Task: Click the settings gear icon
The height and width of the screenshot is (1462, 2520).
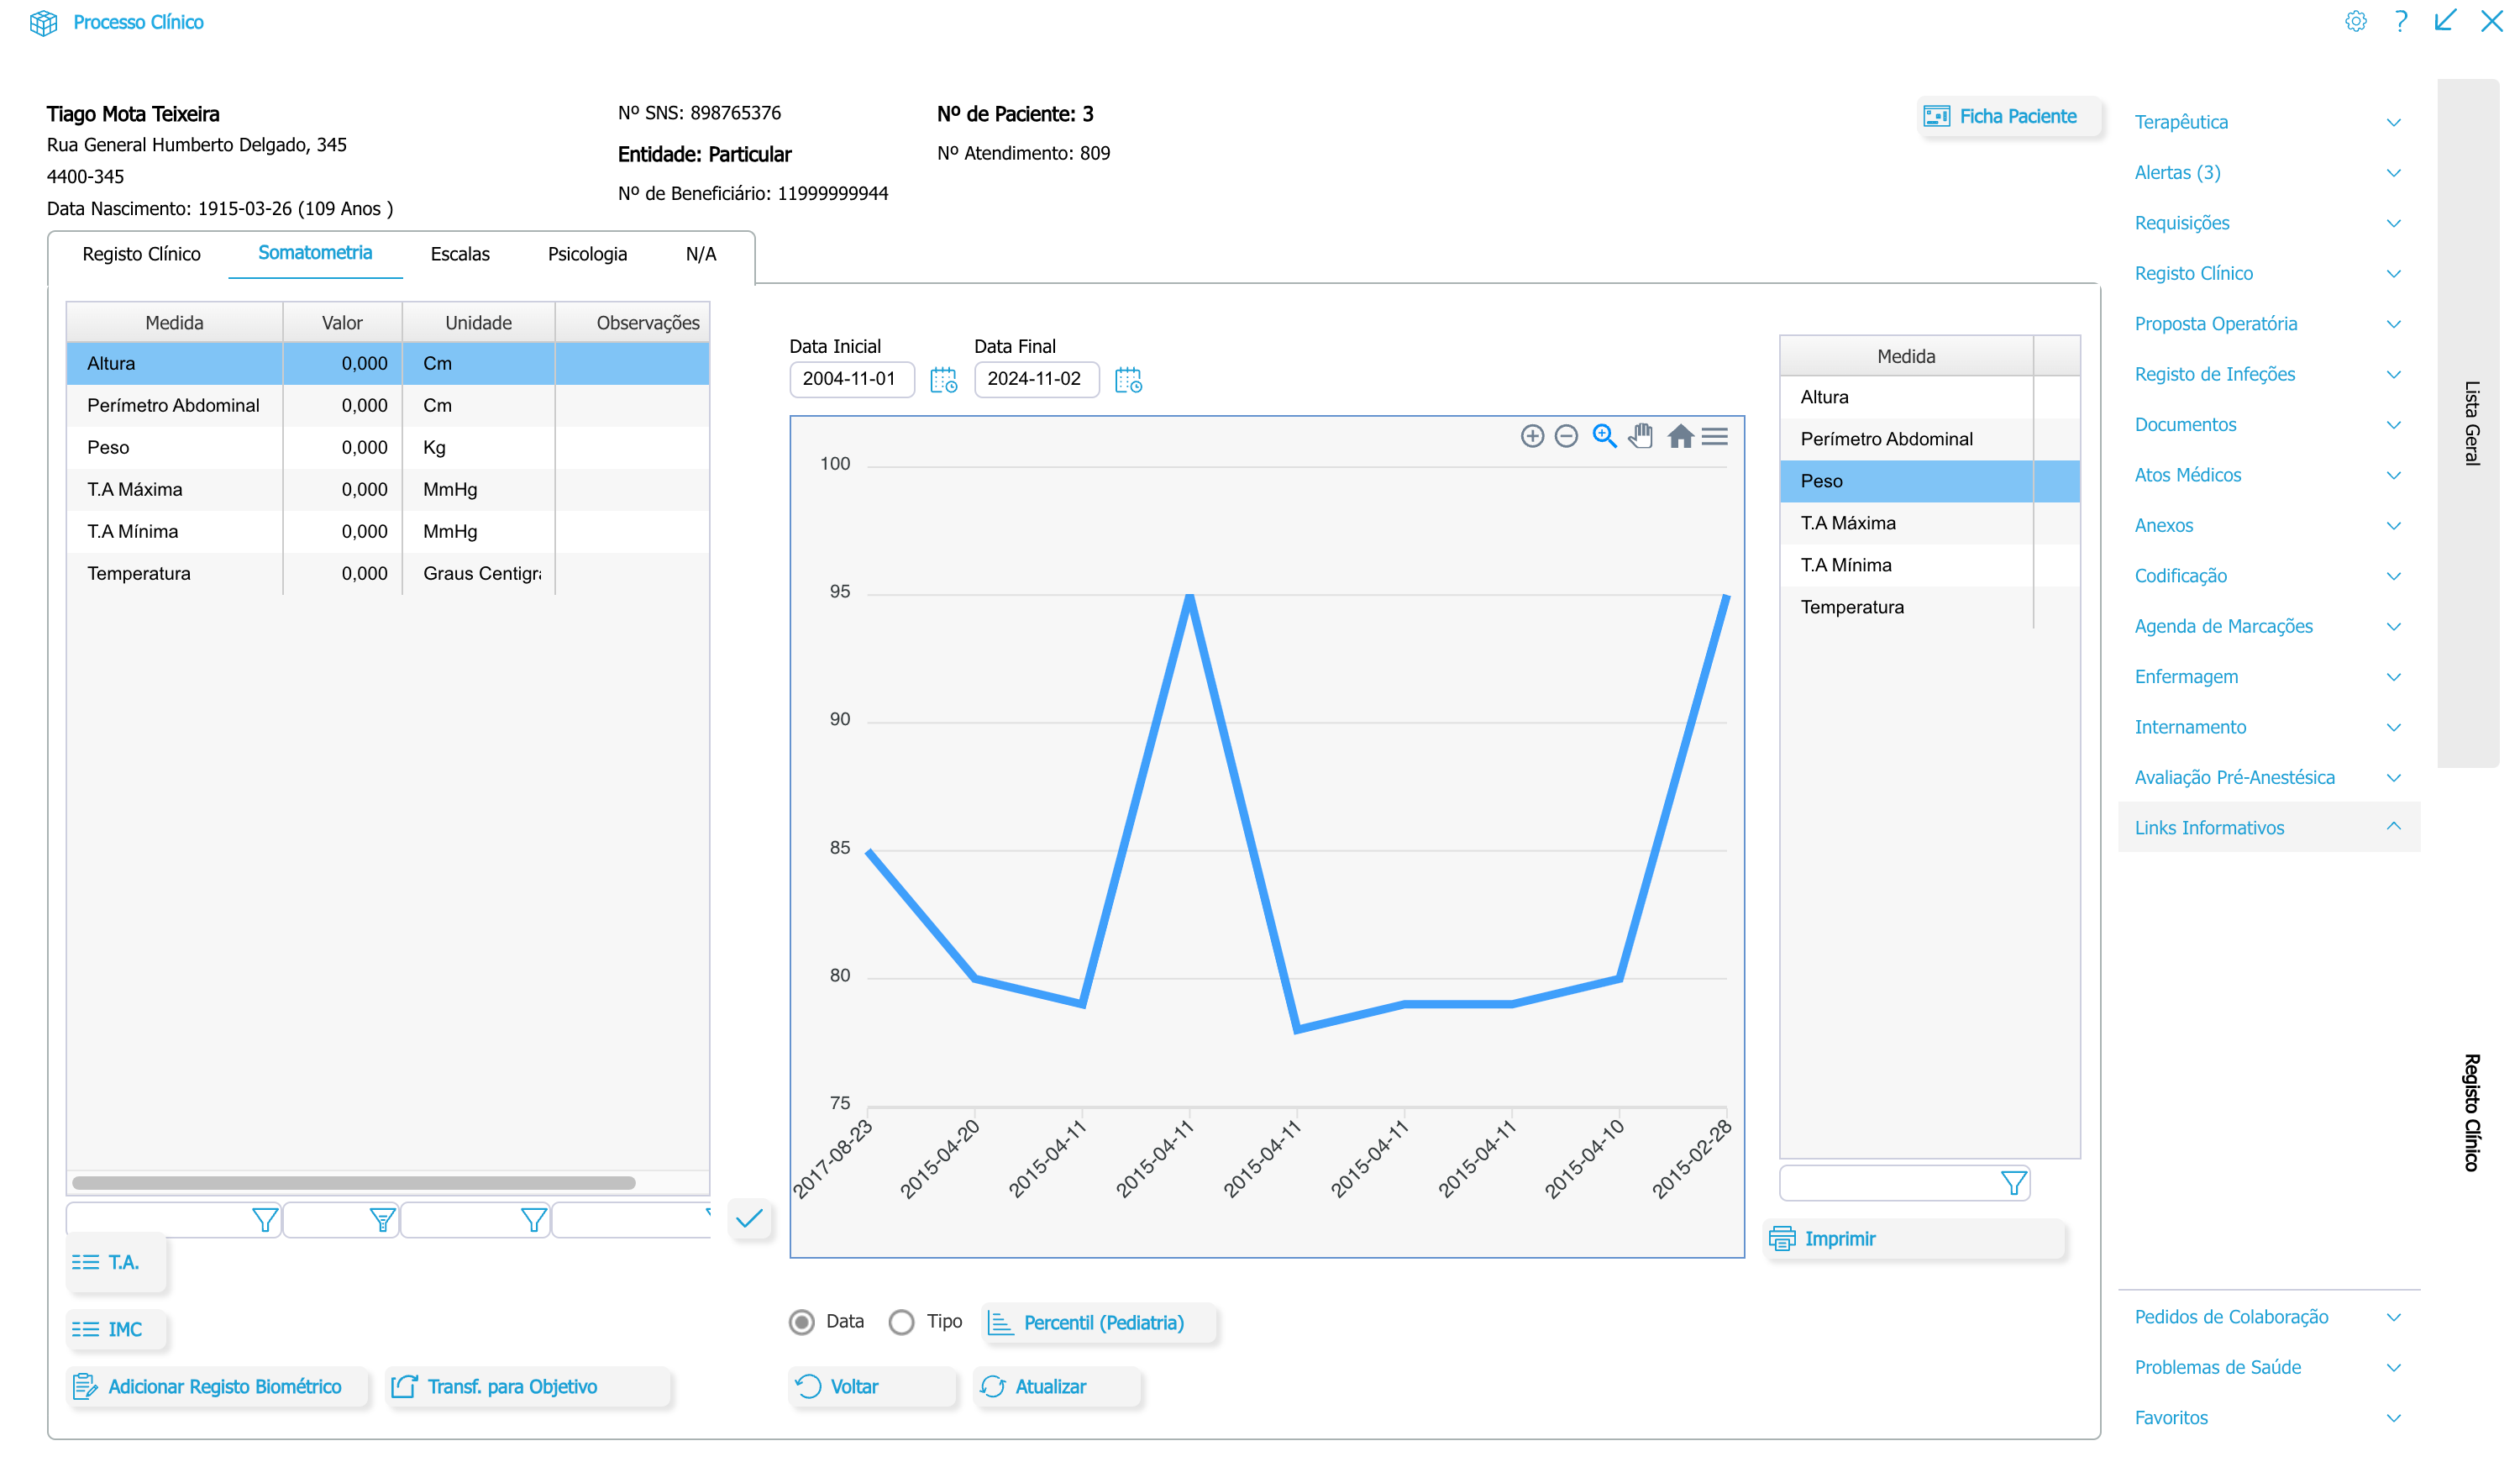Action: click(x=2355, y=21)
